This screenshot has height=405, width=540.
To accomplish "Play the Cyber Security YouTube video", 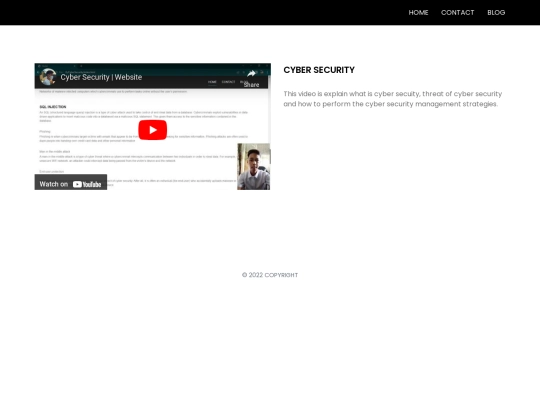I will (153, 130).
